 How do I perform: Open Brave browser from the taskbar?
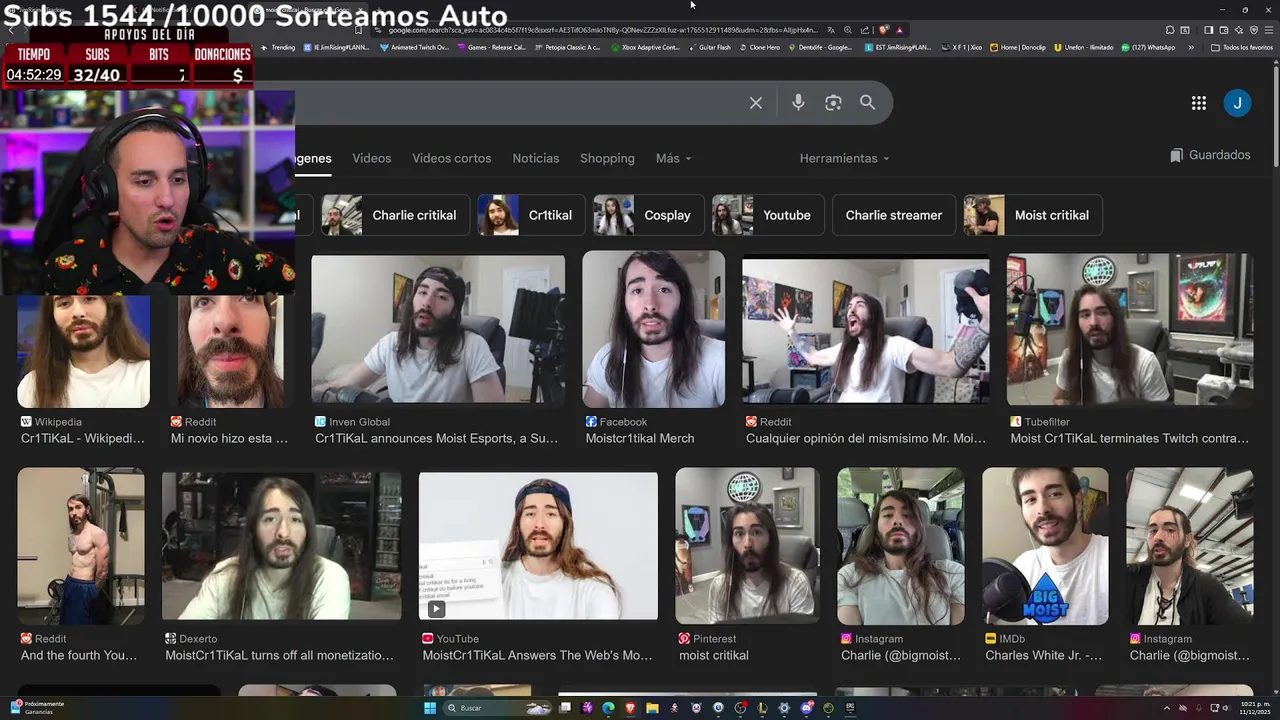click(630, 708)
